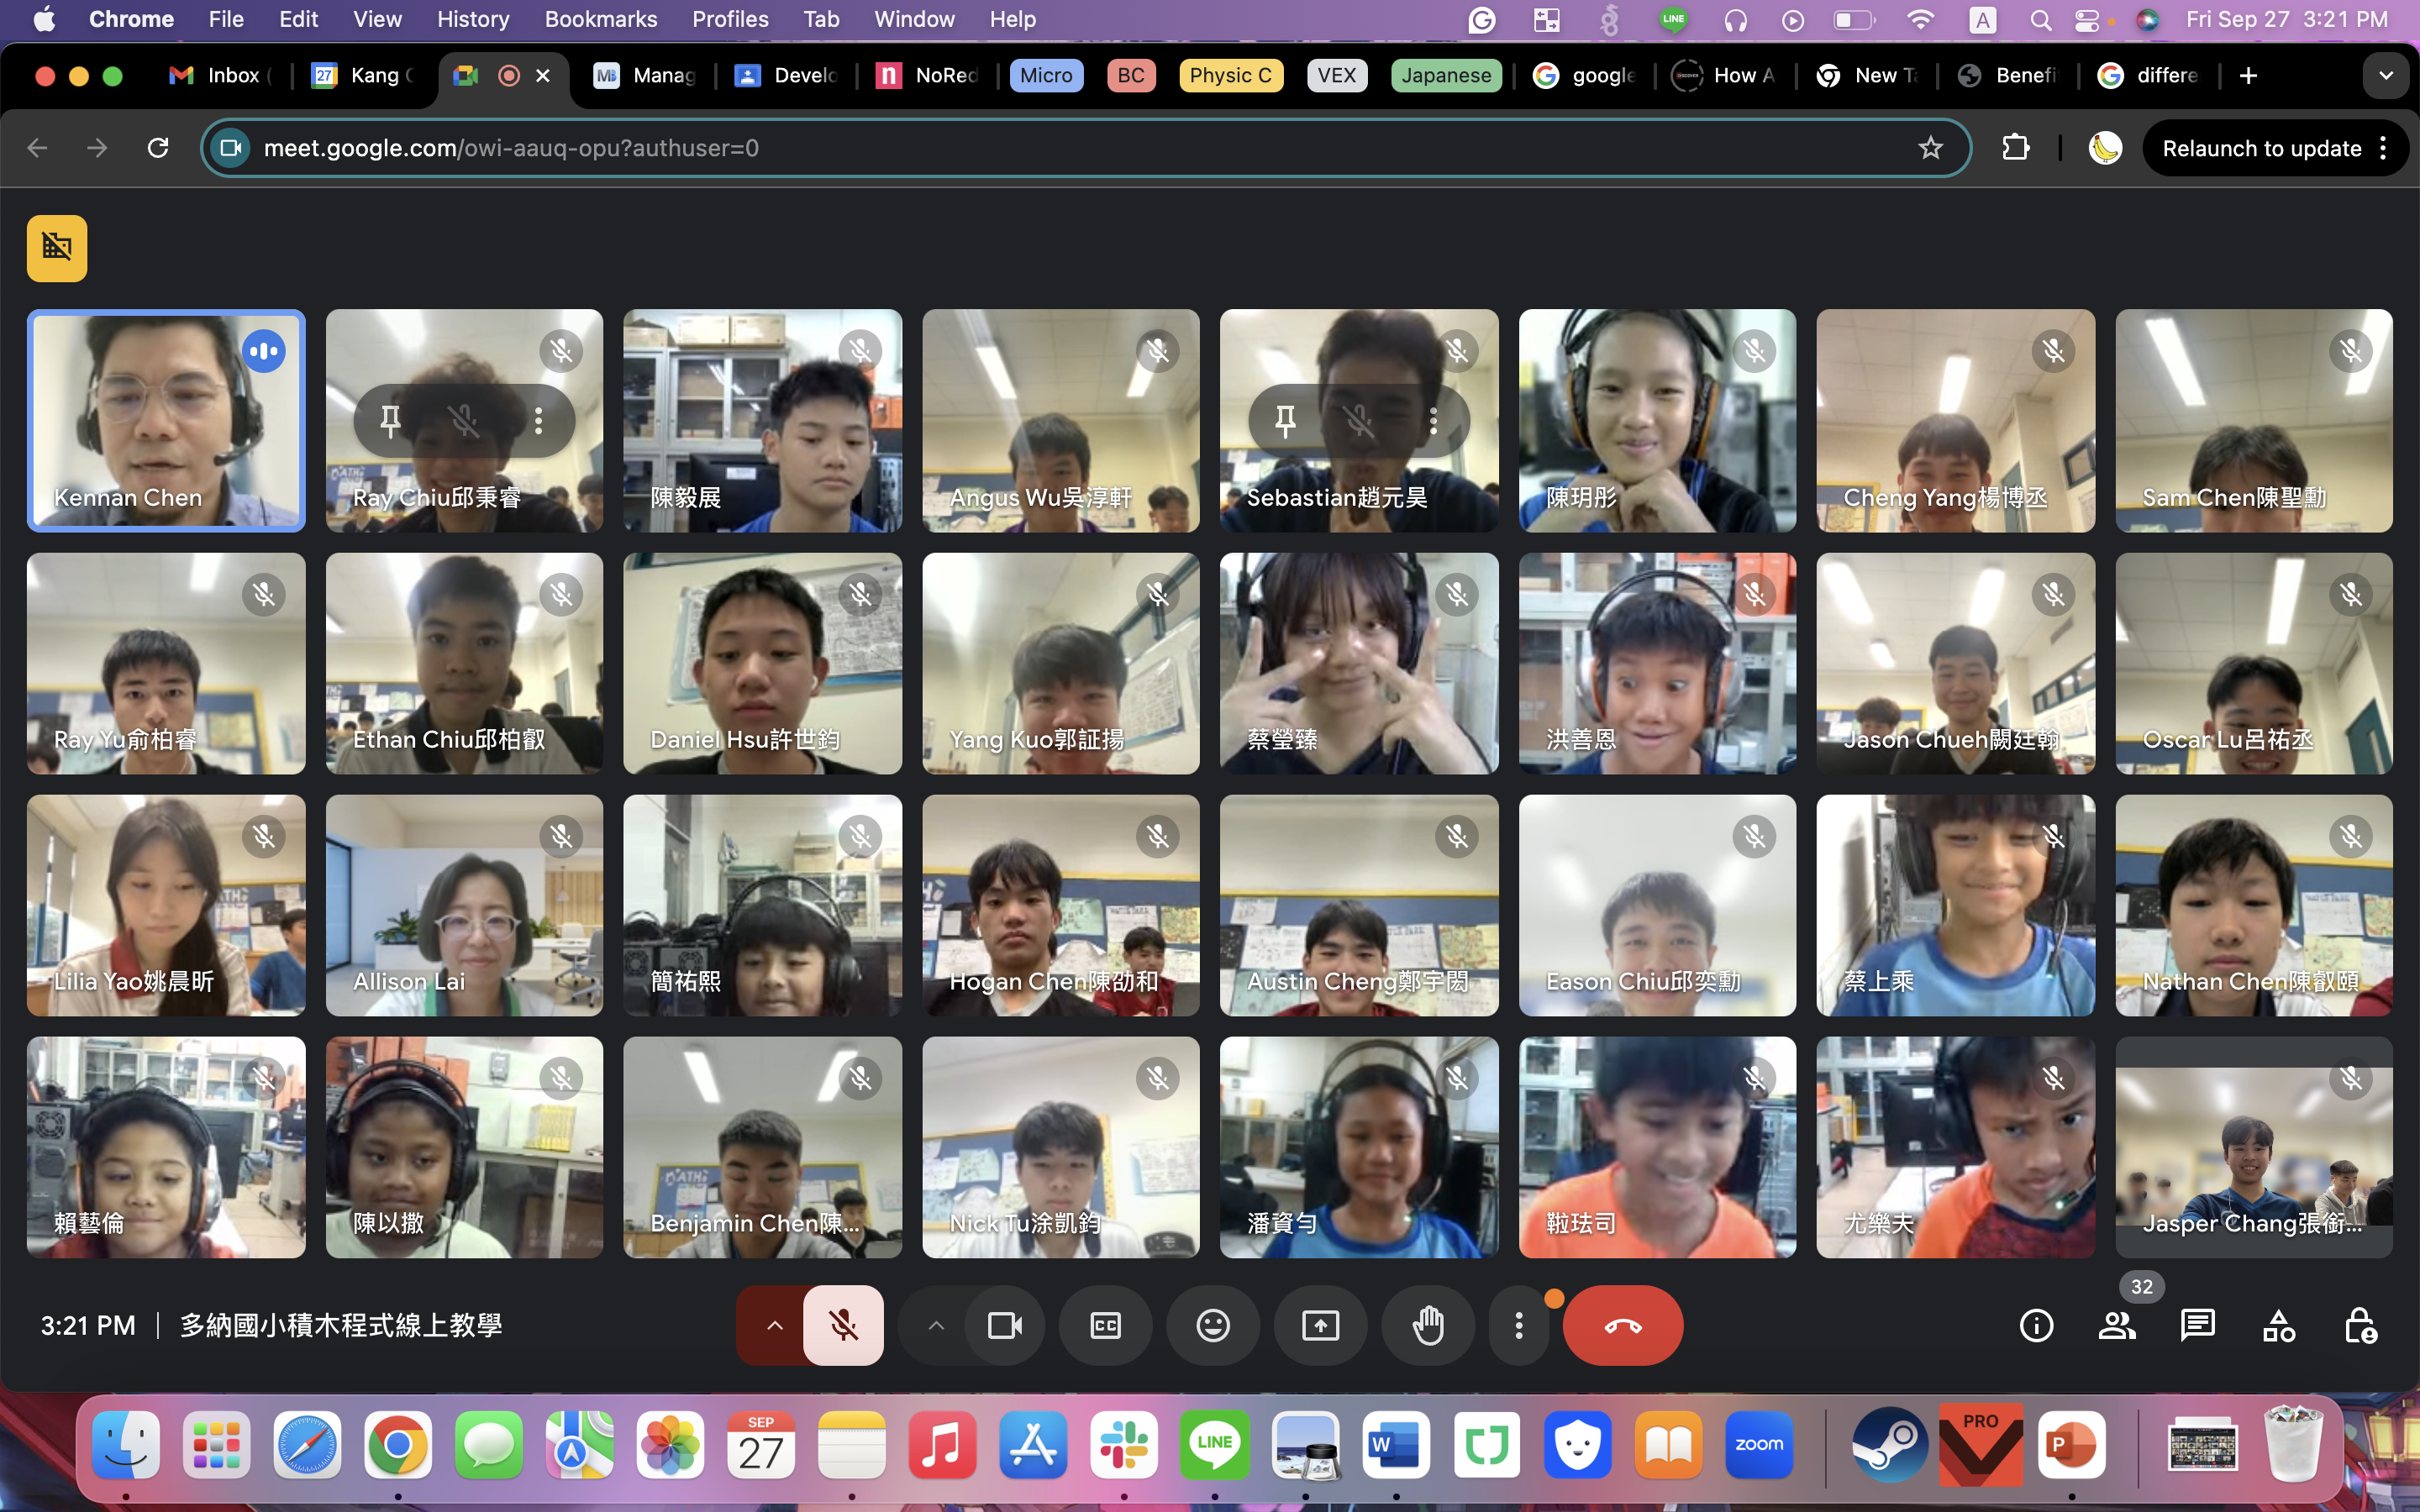Raise hand in the meeting
2420x1512 pixels.
(x=1428, y=1326)
